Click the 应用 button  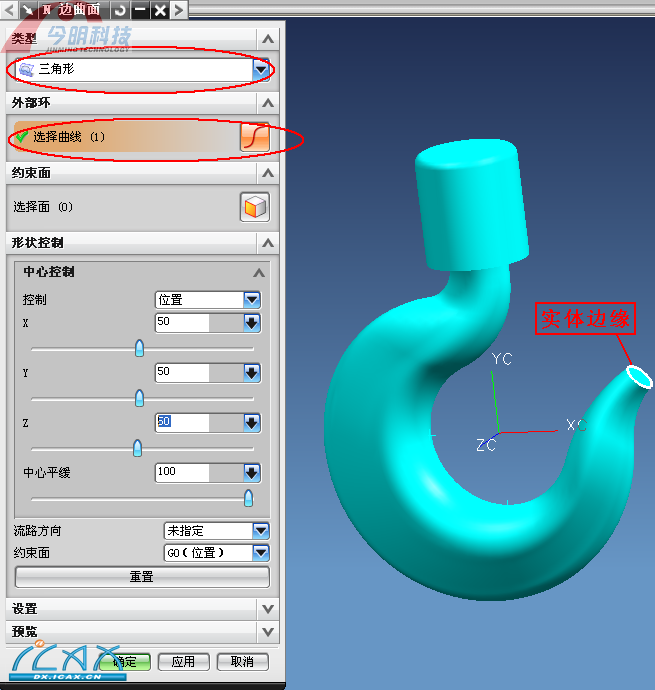(184, 662)
